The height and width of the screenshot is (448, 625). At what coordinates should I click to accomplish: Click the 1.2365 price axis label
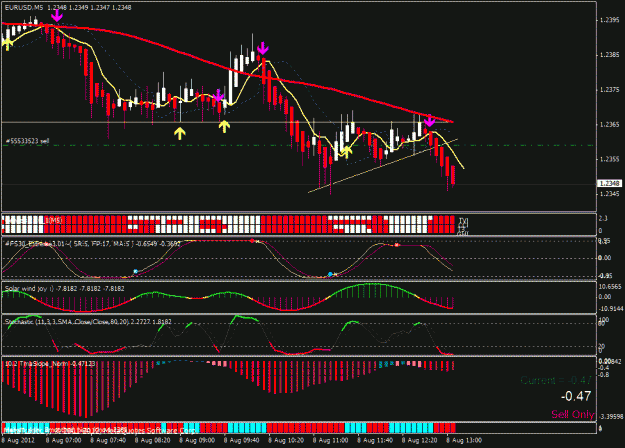pos(610,125)
